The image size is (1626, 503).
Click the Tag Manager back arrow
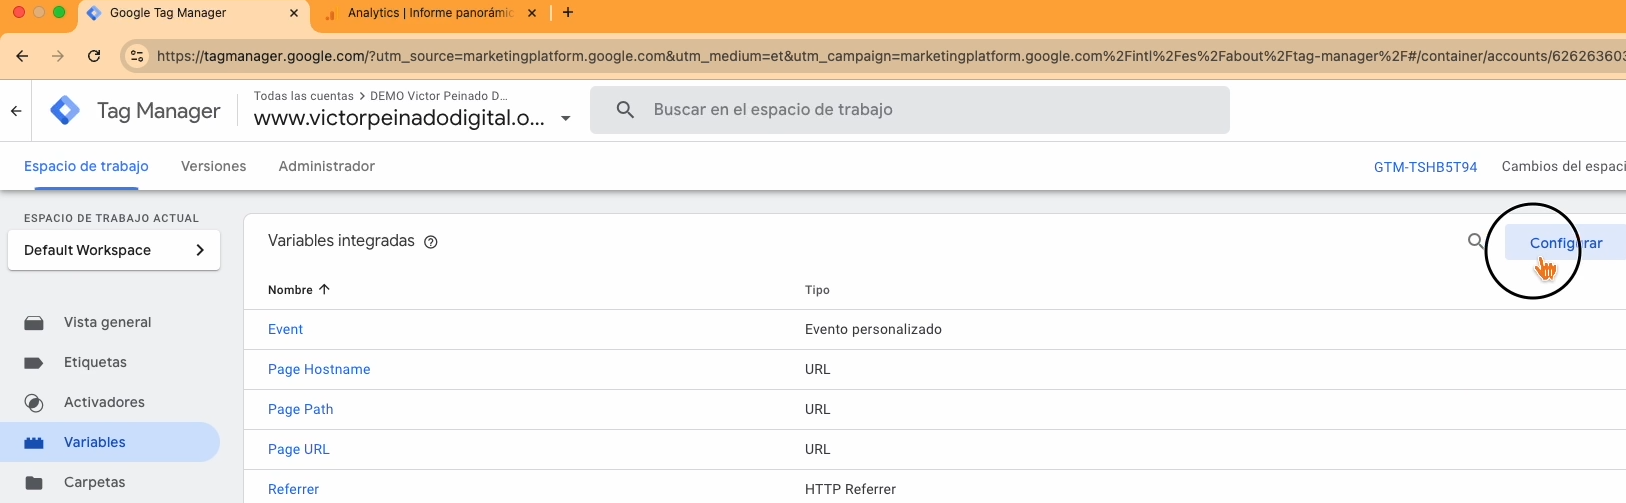pos(16,111)
